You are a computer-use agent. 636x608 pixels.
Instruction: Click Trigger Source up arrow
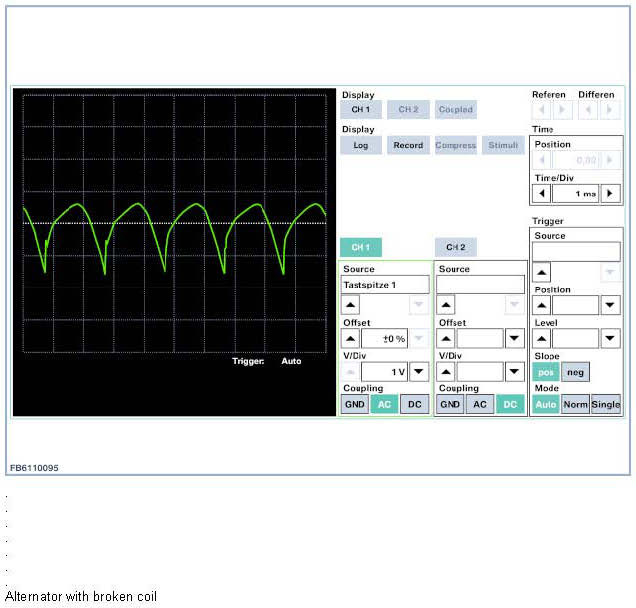(541, 272)
